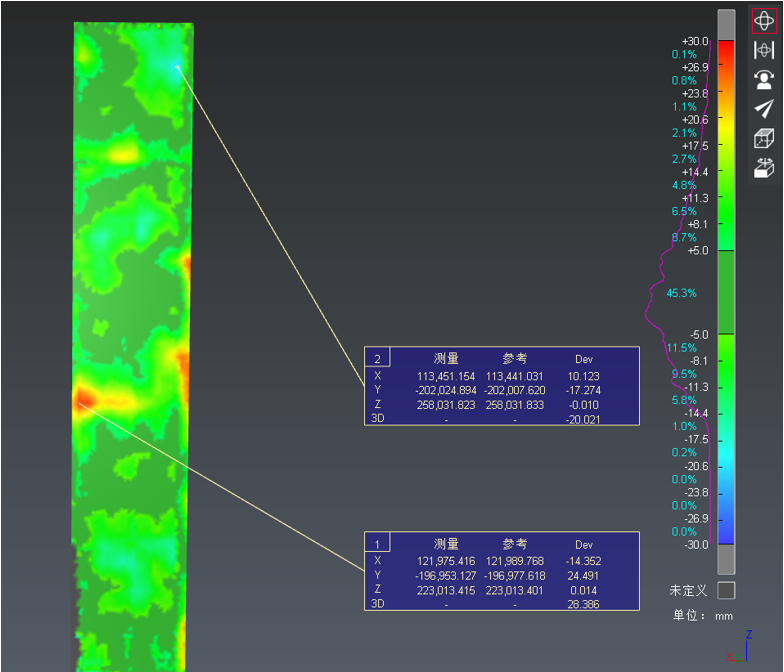The height and width of the screenshot is (672, 784).
Task: Click the central green tolerance band of color bar
Action: (x=726, y=292)
